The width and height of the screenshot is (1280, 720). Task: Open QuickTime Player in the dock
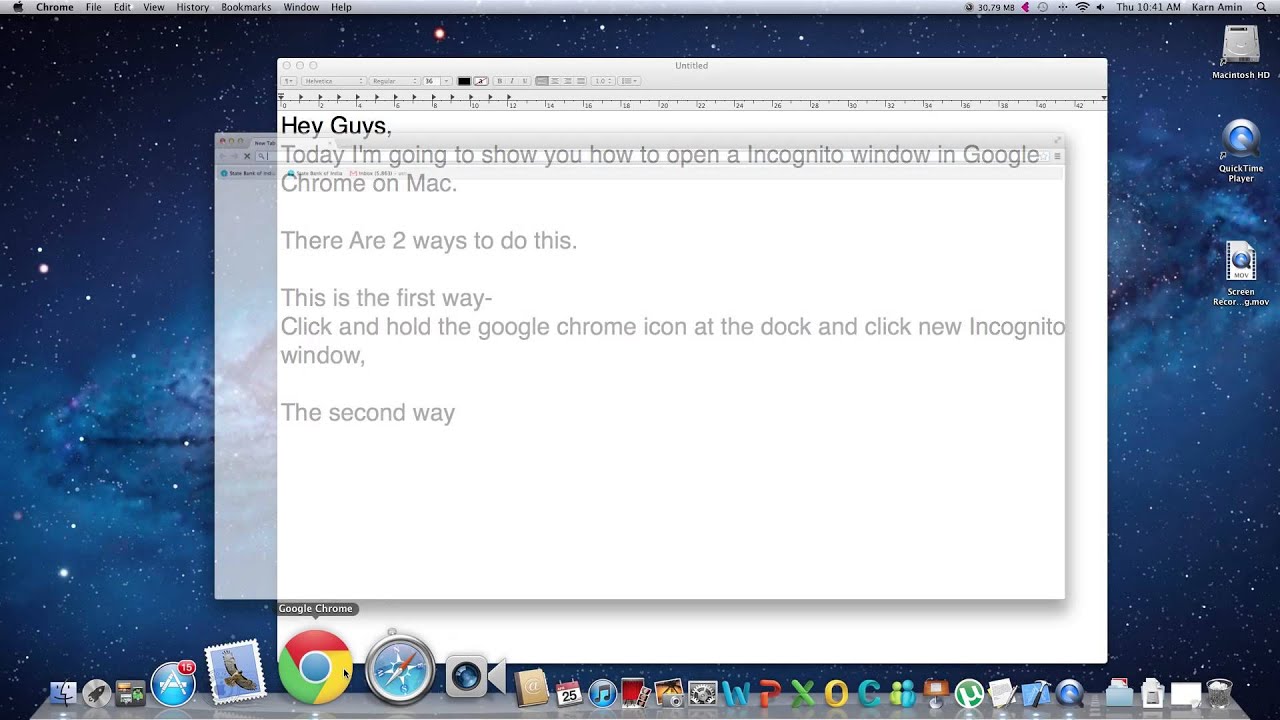coord(1069,693)
